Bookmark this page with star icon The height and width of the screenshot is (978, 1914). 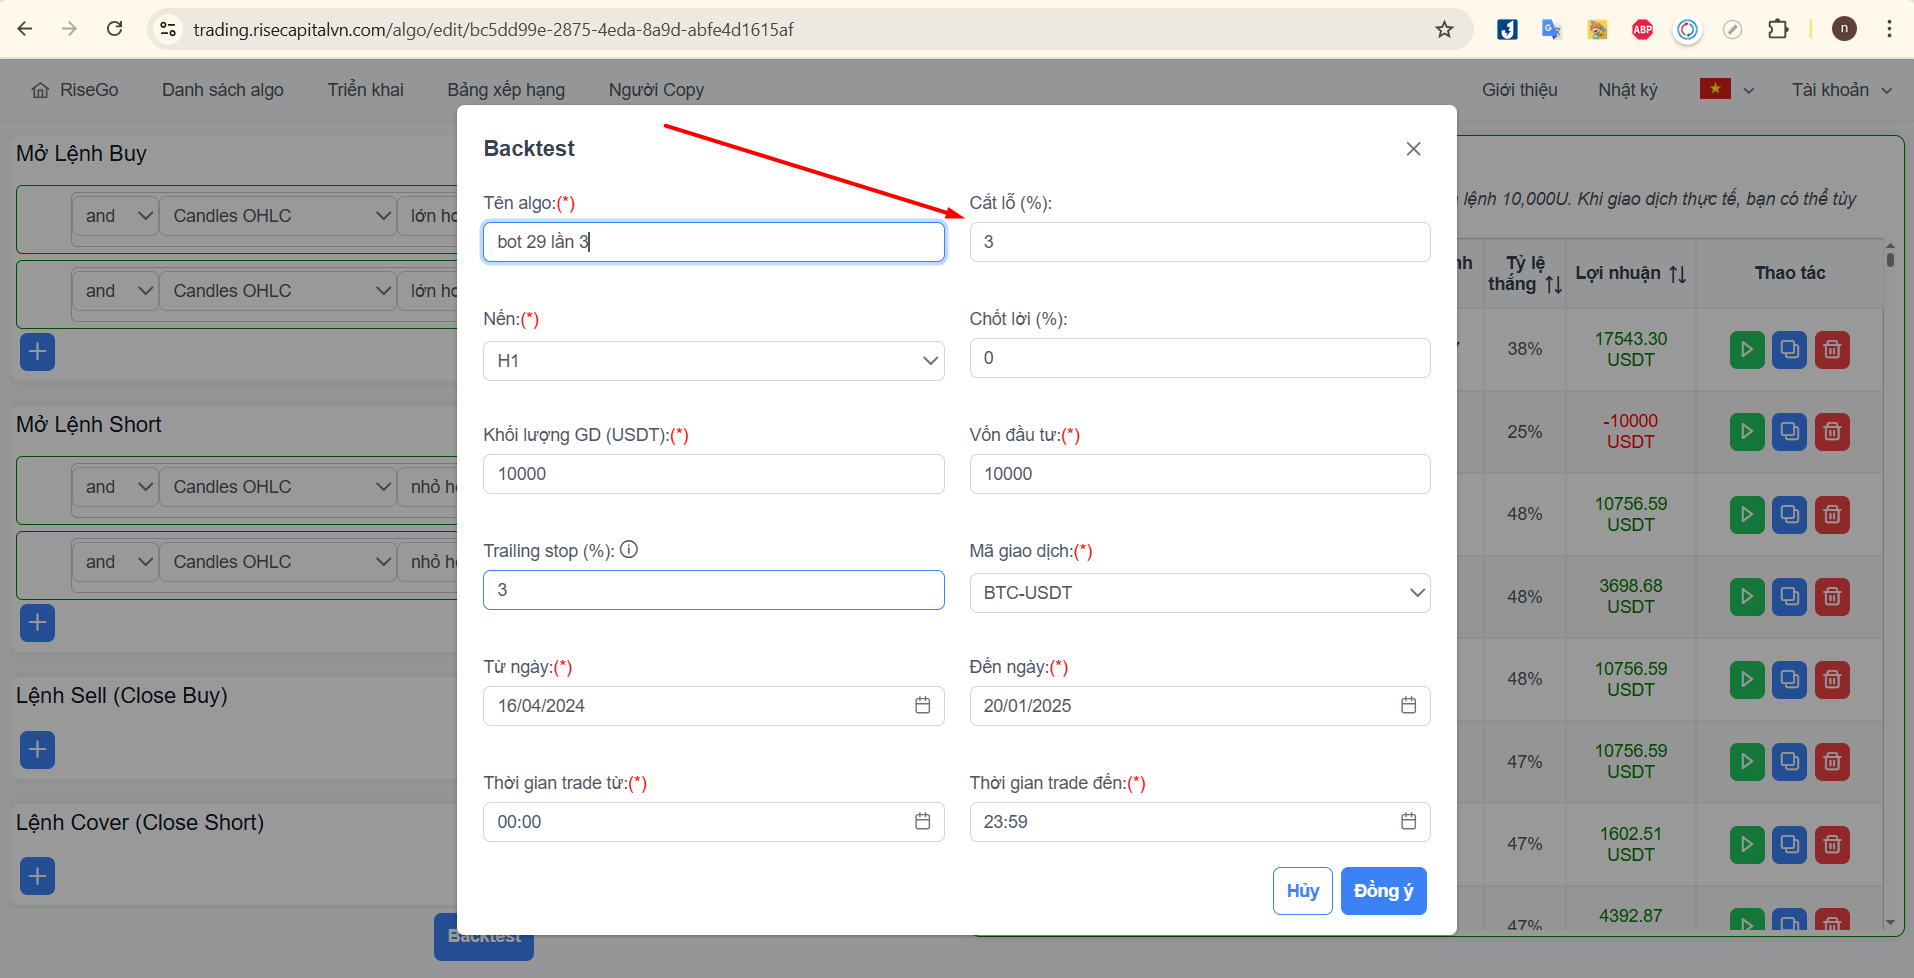(1444, 29)
